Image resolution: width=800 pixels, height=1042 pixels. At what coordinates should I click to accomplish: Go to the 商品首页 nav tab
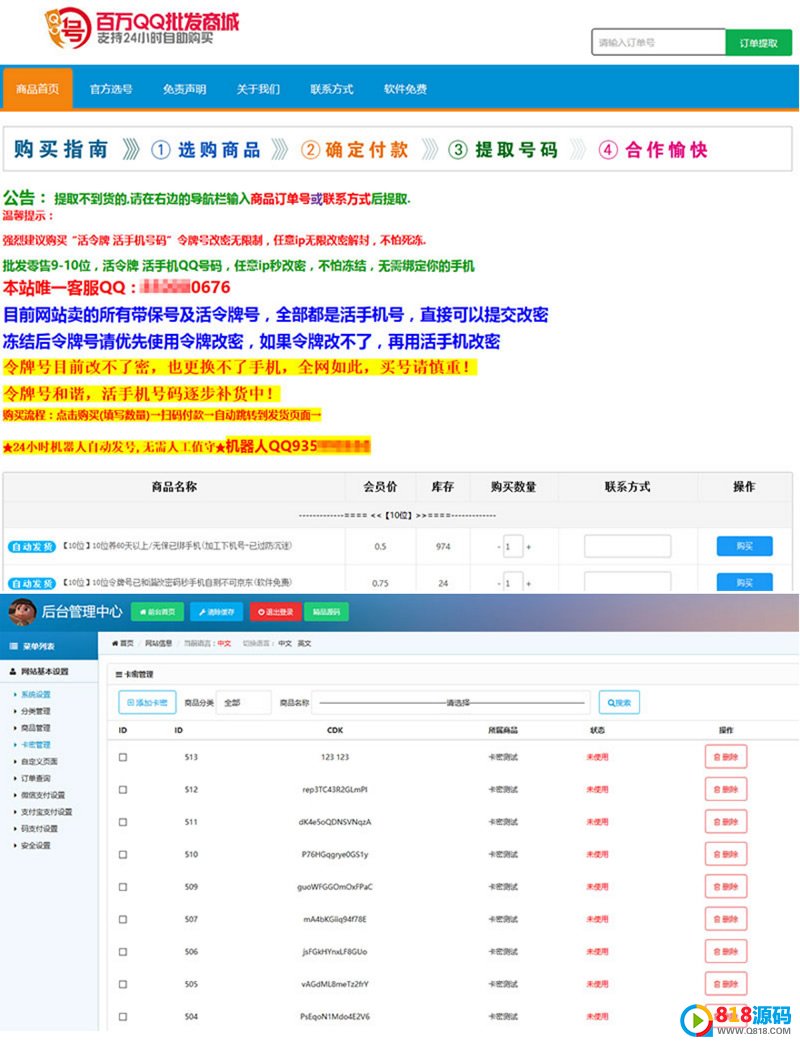tap(38, 88)
